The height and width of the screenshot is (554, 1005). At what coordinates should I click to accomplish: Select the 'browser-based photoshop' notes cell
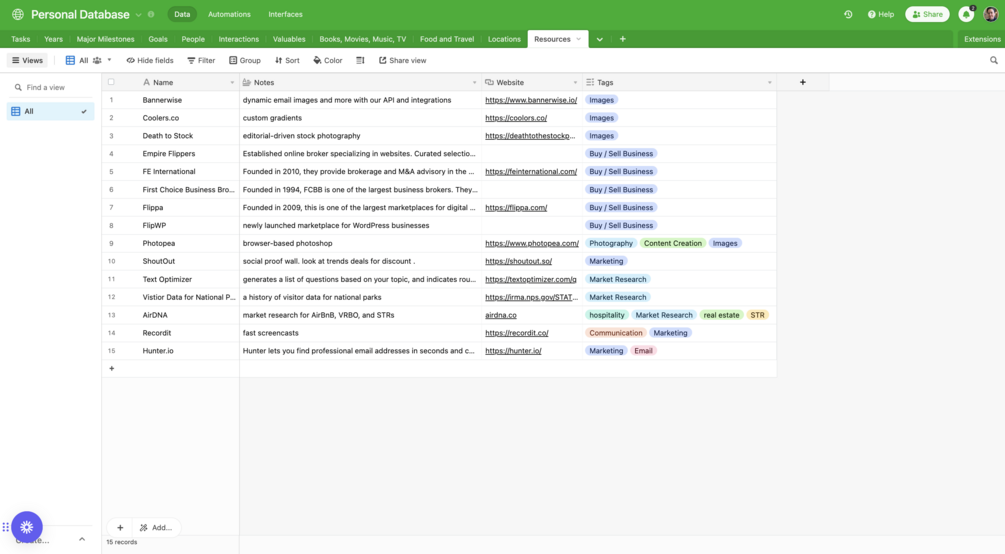click(360, 244)
